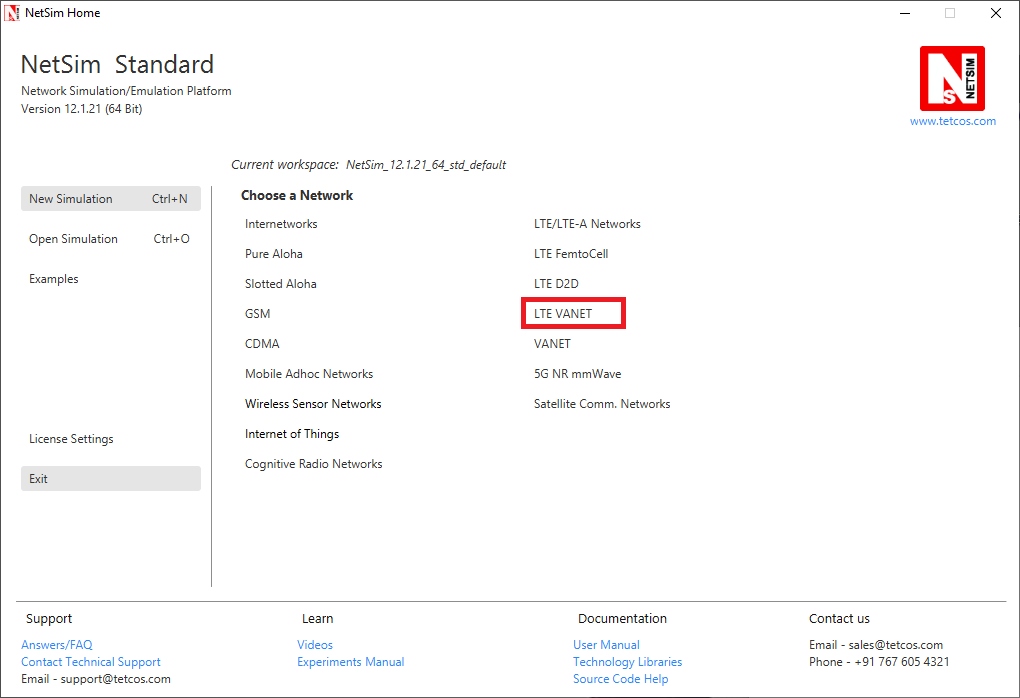Select Open Simulation in the side menu

(x=111, y=239)
